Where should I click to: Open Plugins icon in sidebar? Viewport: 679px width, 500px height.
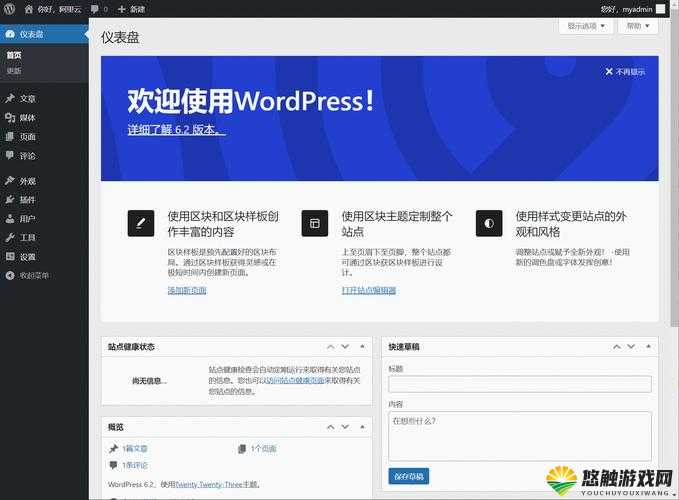(10, 200)
